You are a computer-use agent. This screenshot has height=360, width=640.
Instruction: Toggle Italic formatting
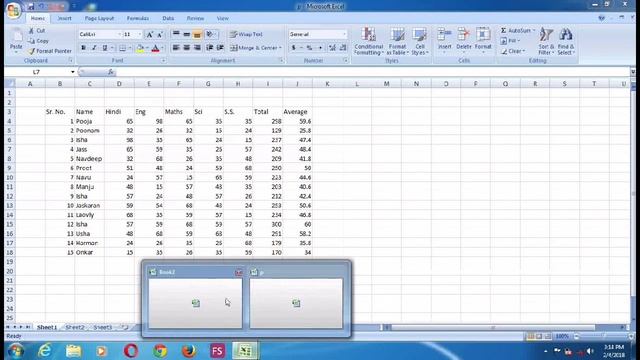94,48
